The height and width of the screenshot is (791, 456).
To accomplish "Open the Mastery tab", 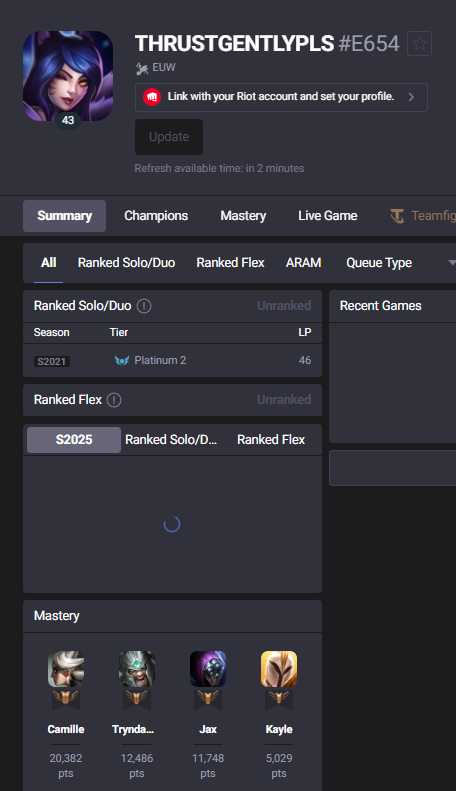I will [243, 216].
